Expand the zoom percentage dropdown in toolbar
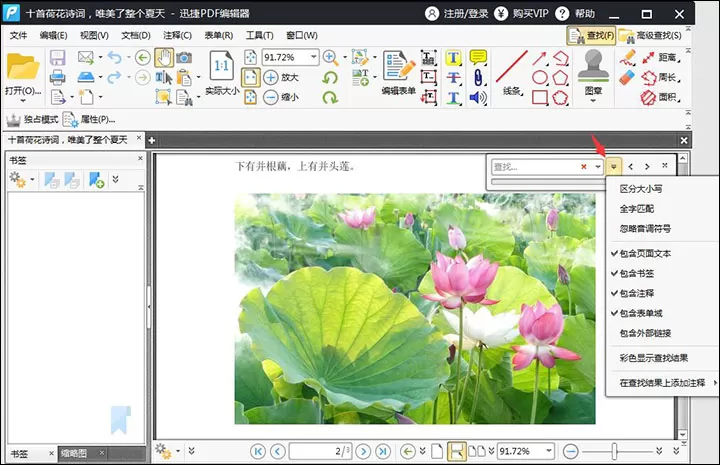 pyautogui.click(x=314, y=57)
